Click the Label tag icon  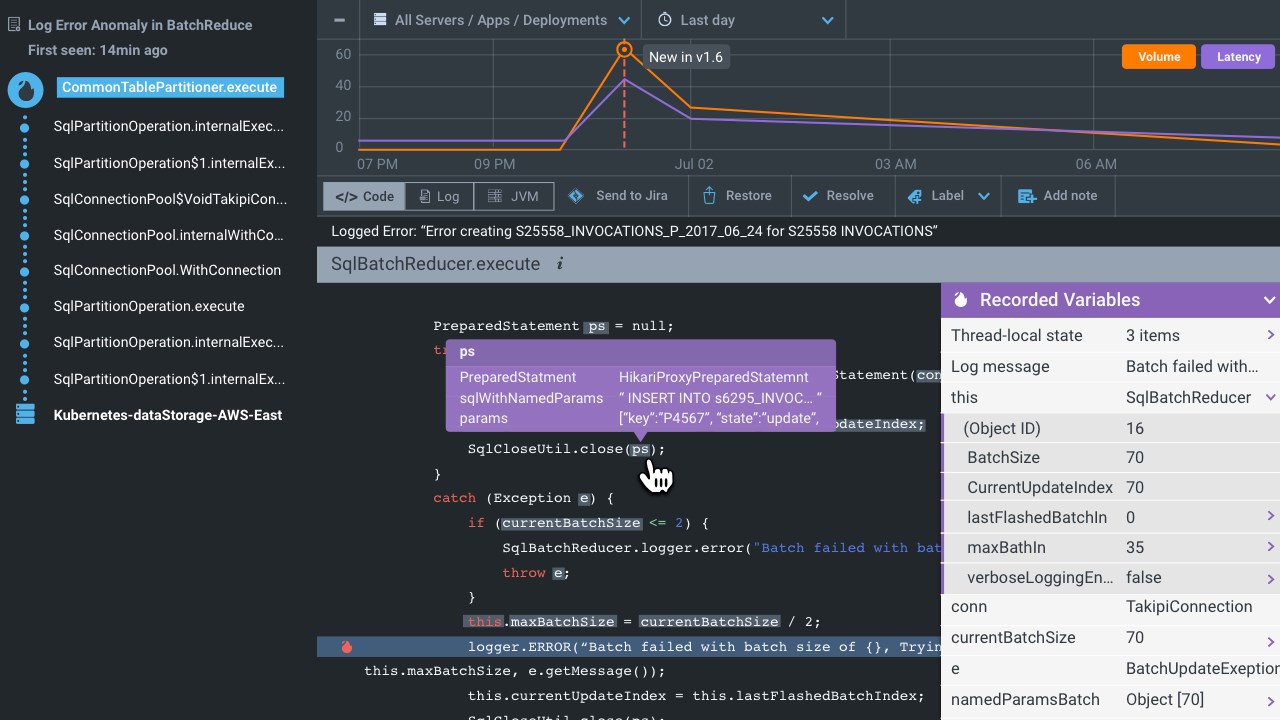[x=914, y=196]
